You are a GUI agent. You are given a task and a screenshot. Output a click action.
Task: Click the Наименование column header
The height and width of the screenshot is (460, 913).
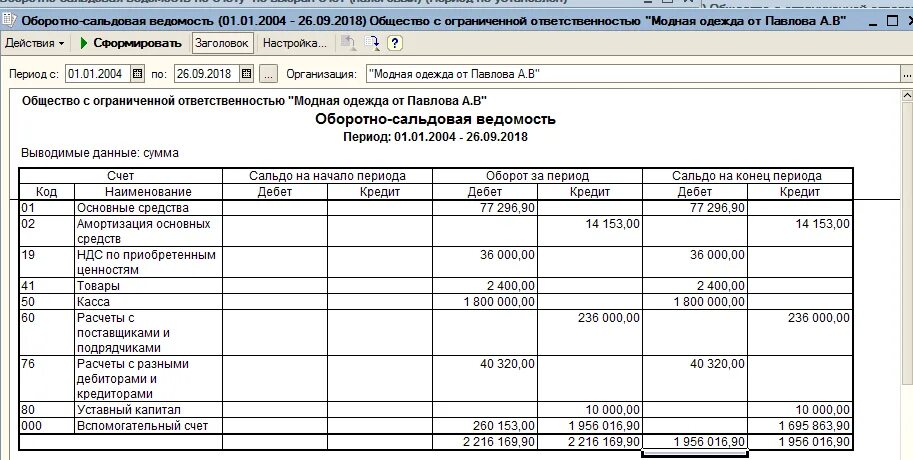click(x=148, y=192)
